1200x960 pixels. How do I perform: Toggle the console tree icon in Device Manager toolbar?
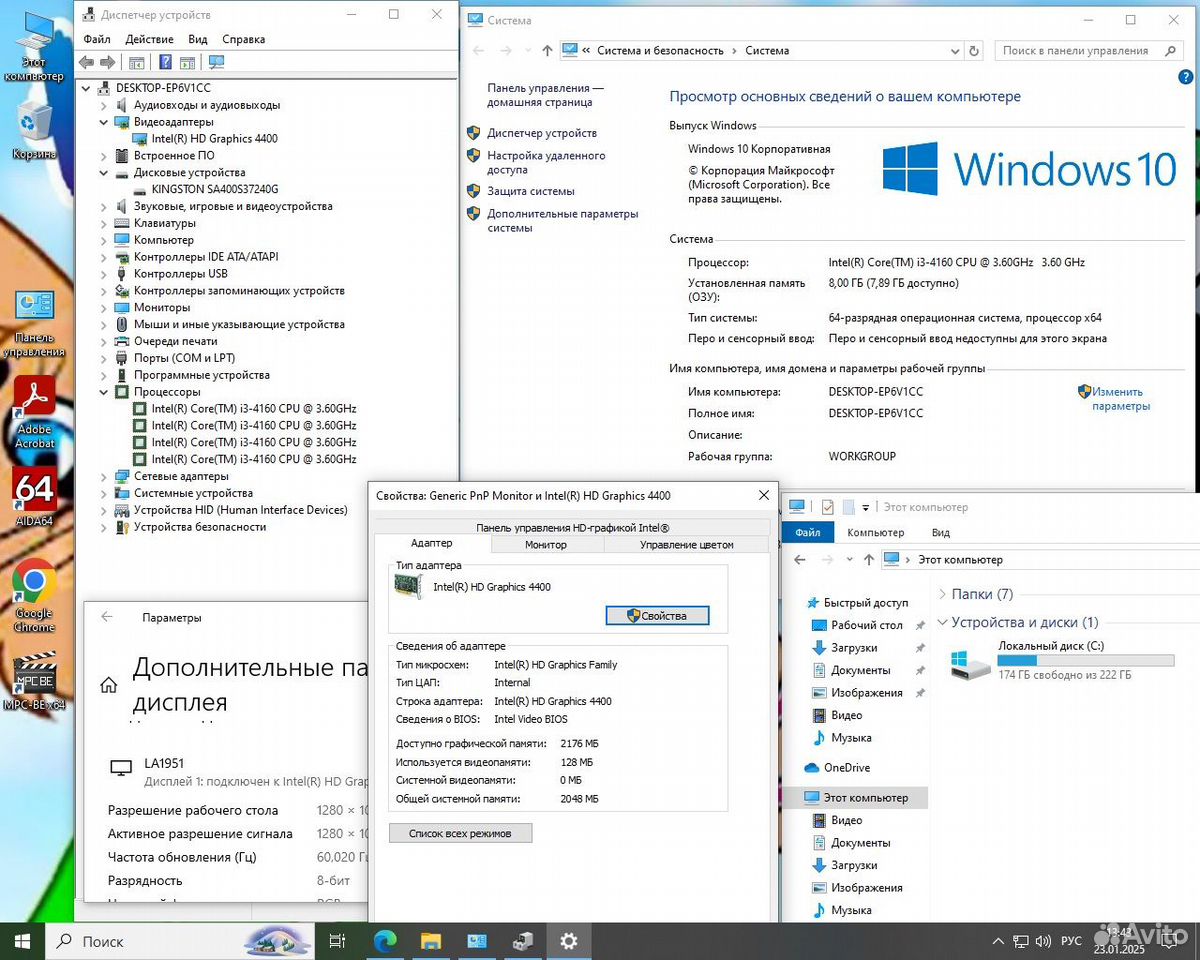pyautogui.click(x=137, y=62)
